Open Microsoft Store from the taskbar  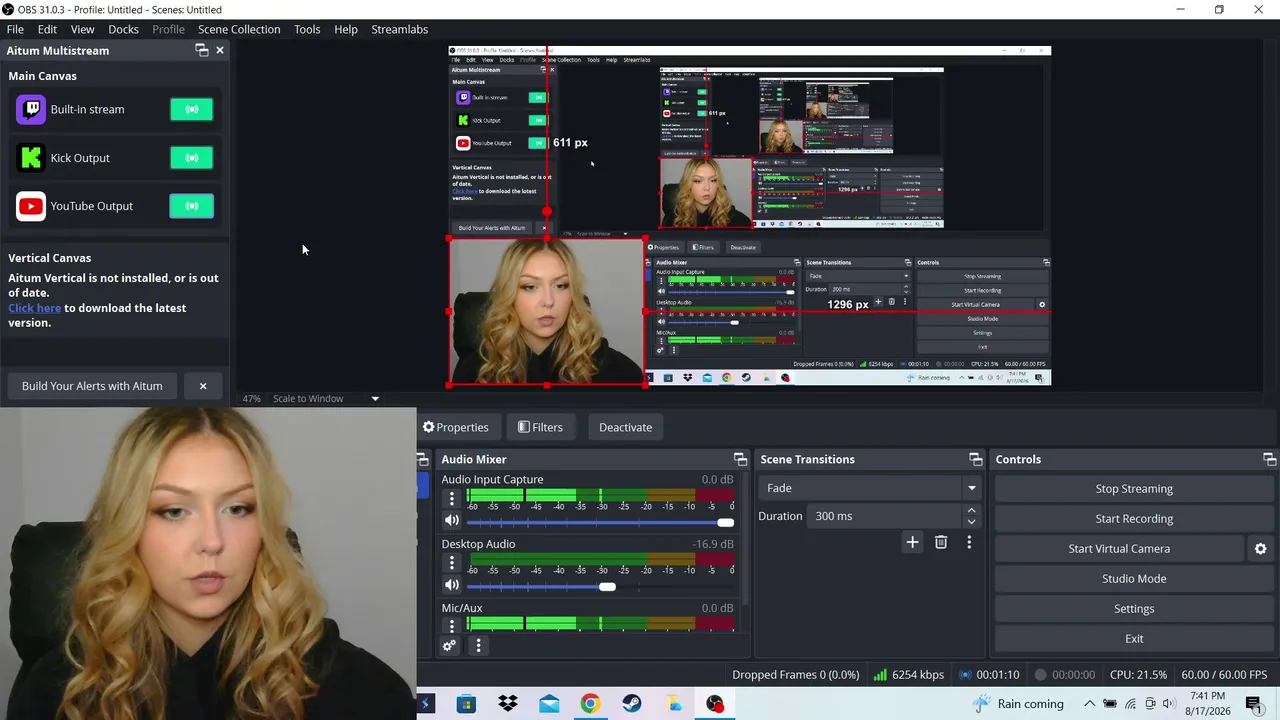click(x=466, y=704)
